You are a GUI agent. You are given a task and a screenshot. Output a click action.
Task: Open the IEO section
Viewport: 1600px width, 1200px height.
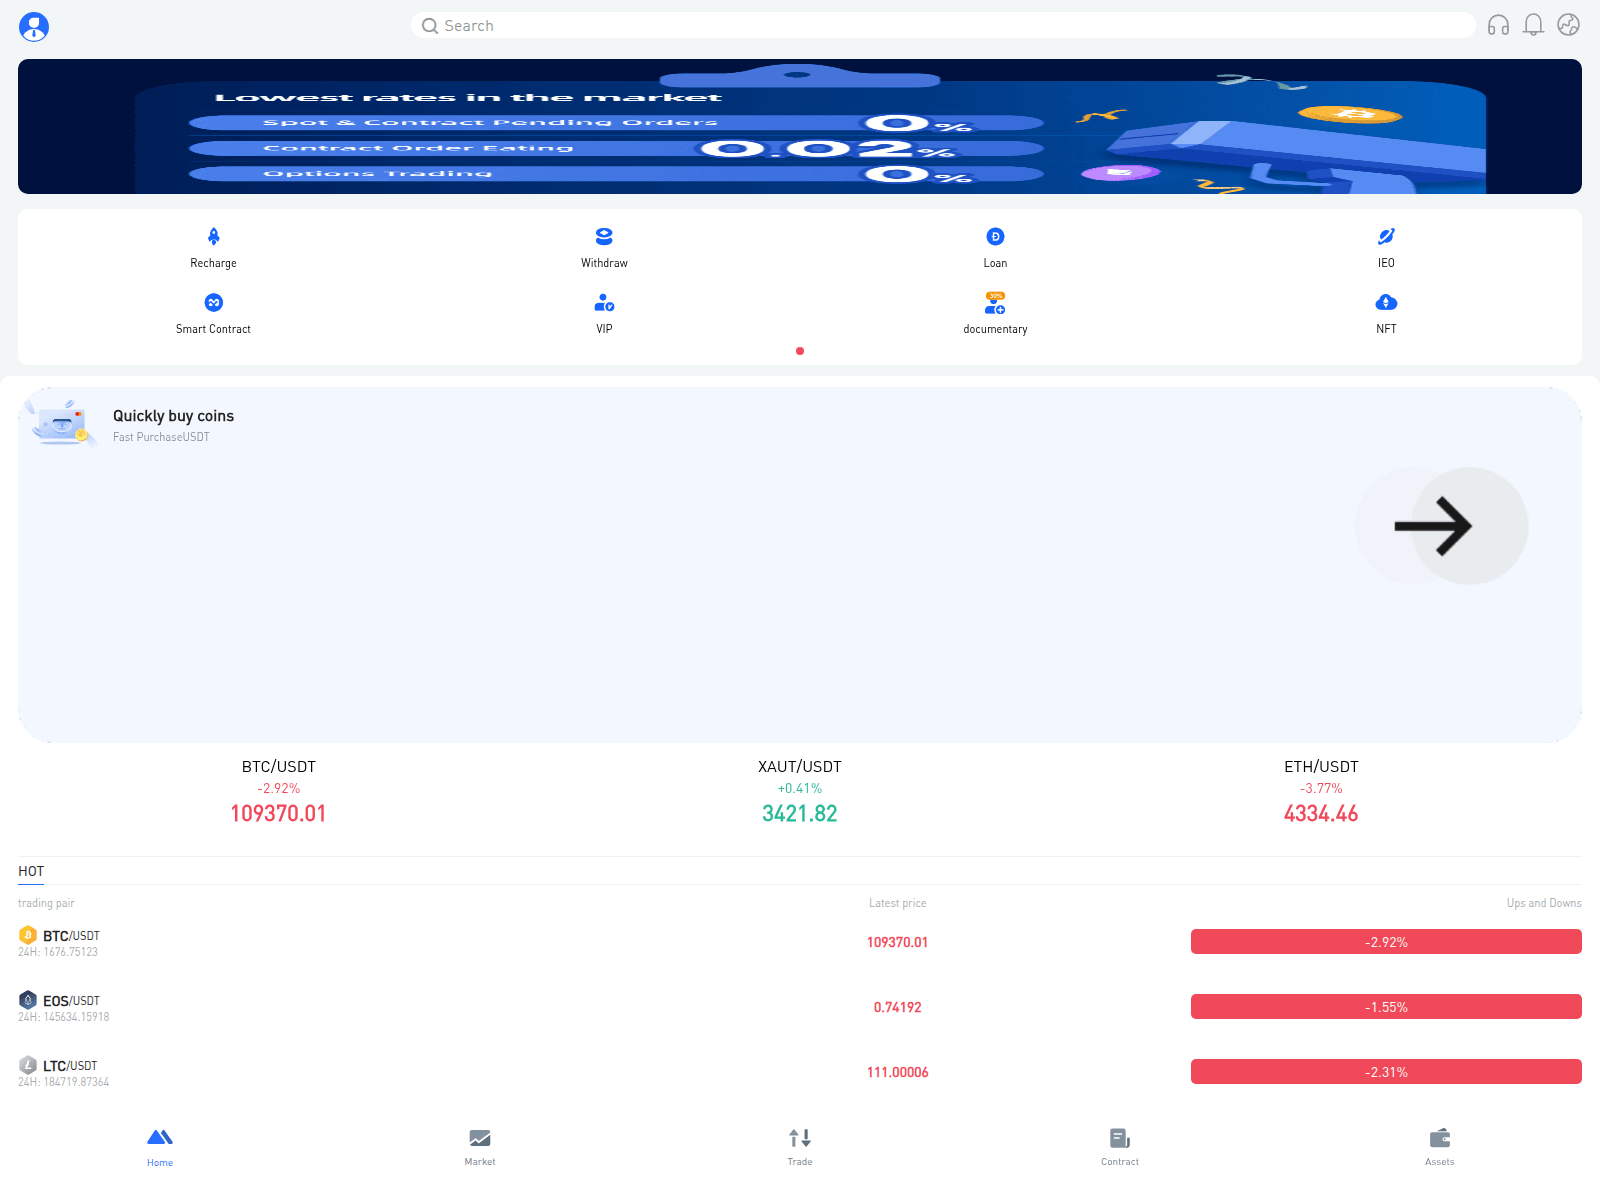coord(1386,247)
